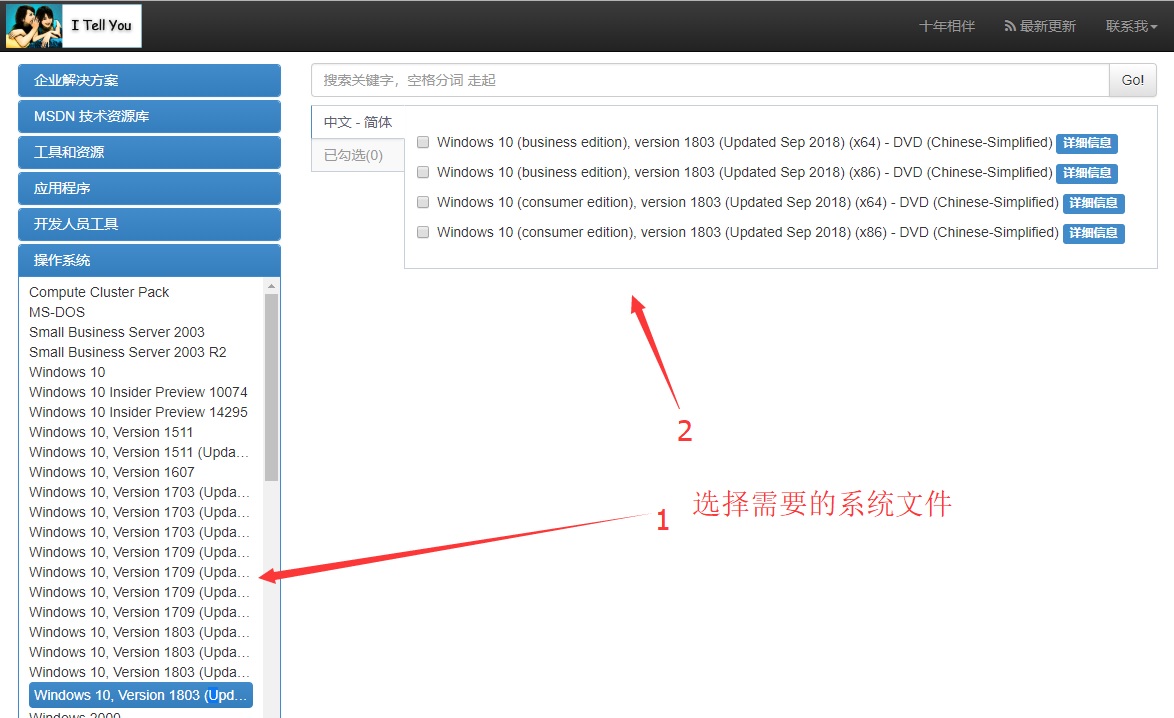Expand the 企业解决方案 category panel
This screenshot has width=1174, height=718.
pyautogui.click(x=149, y=80)
